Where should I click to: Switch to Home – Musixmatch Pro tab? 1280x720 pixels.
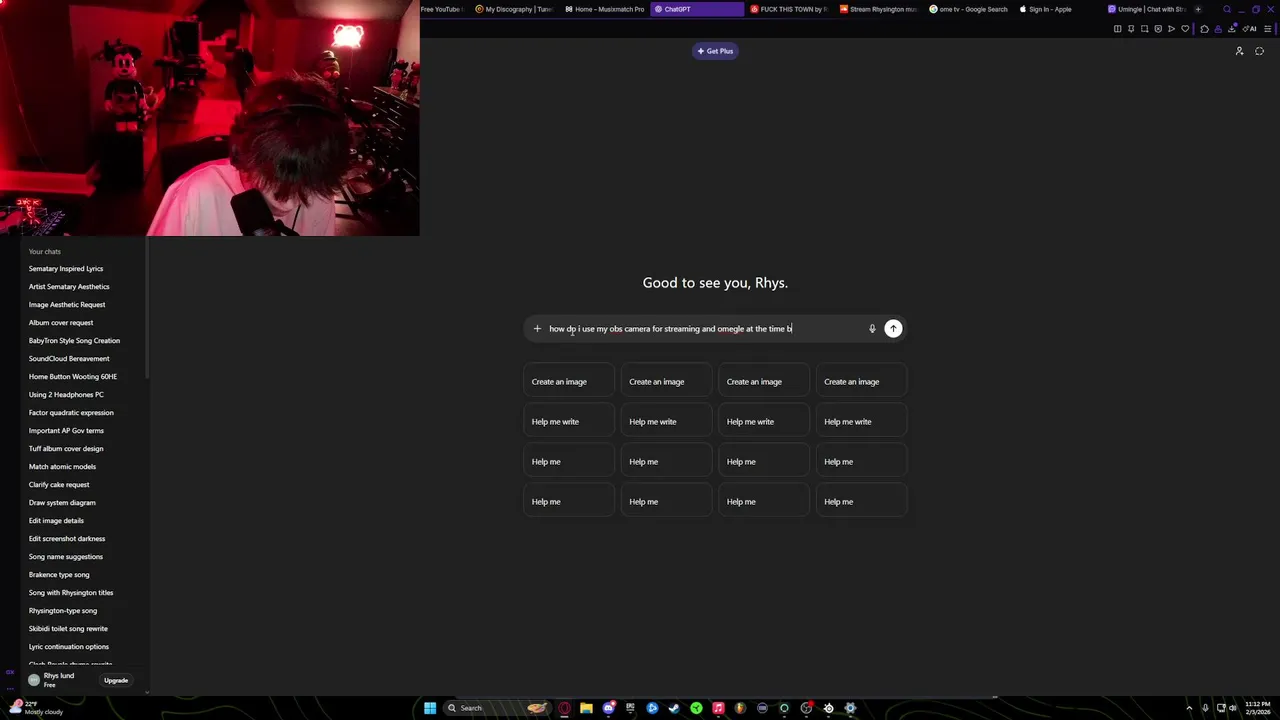(x=604, y=9)
